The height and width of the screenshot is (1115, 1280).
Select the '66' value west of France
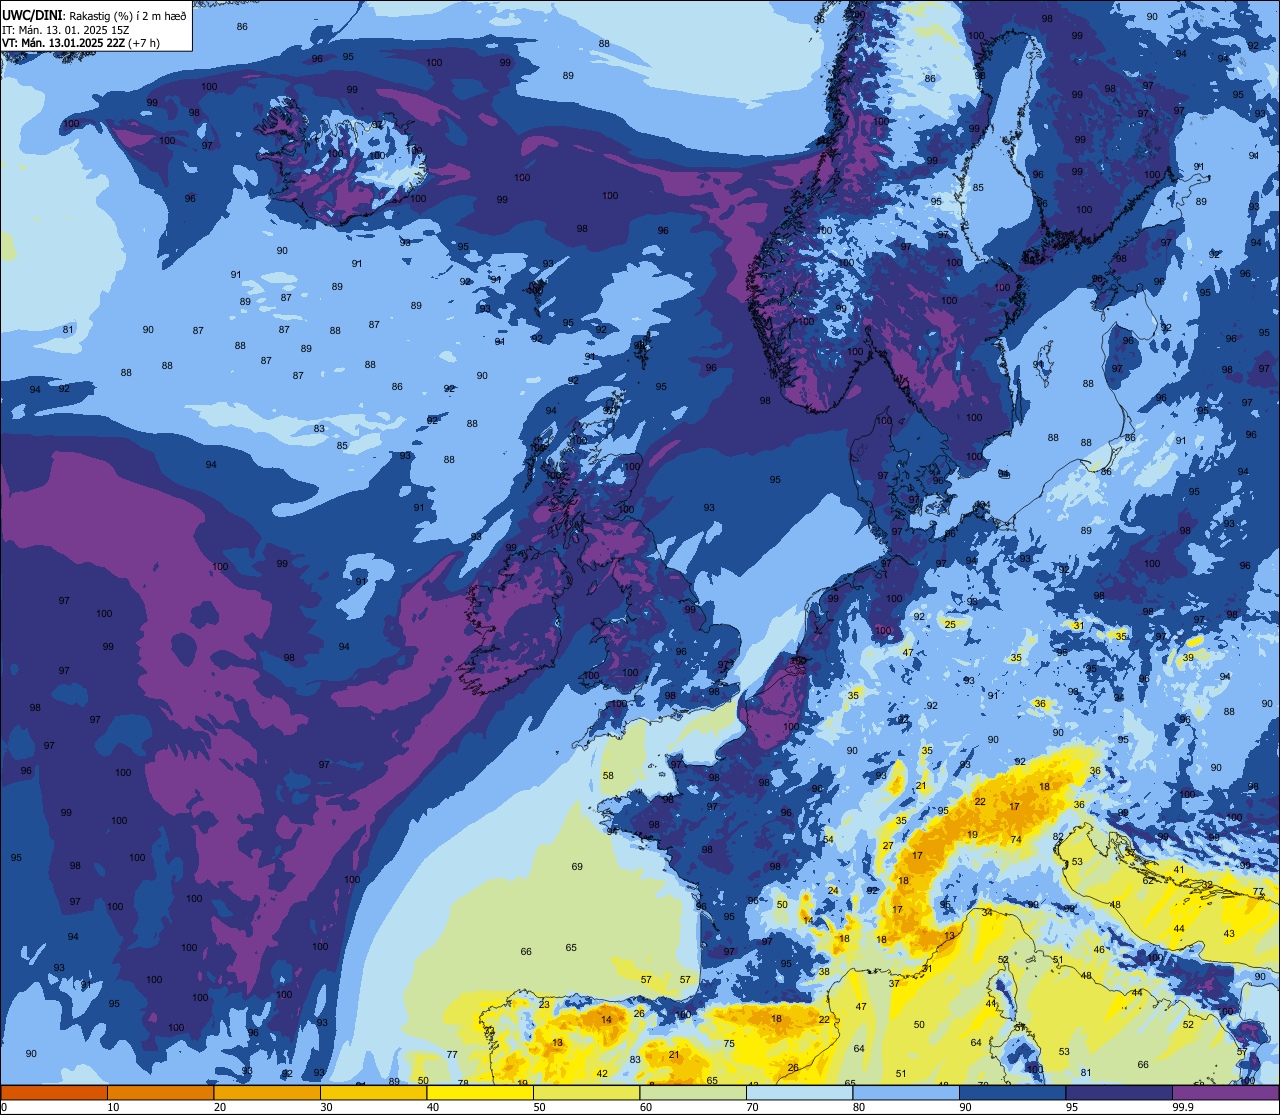pos(526,952)
